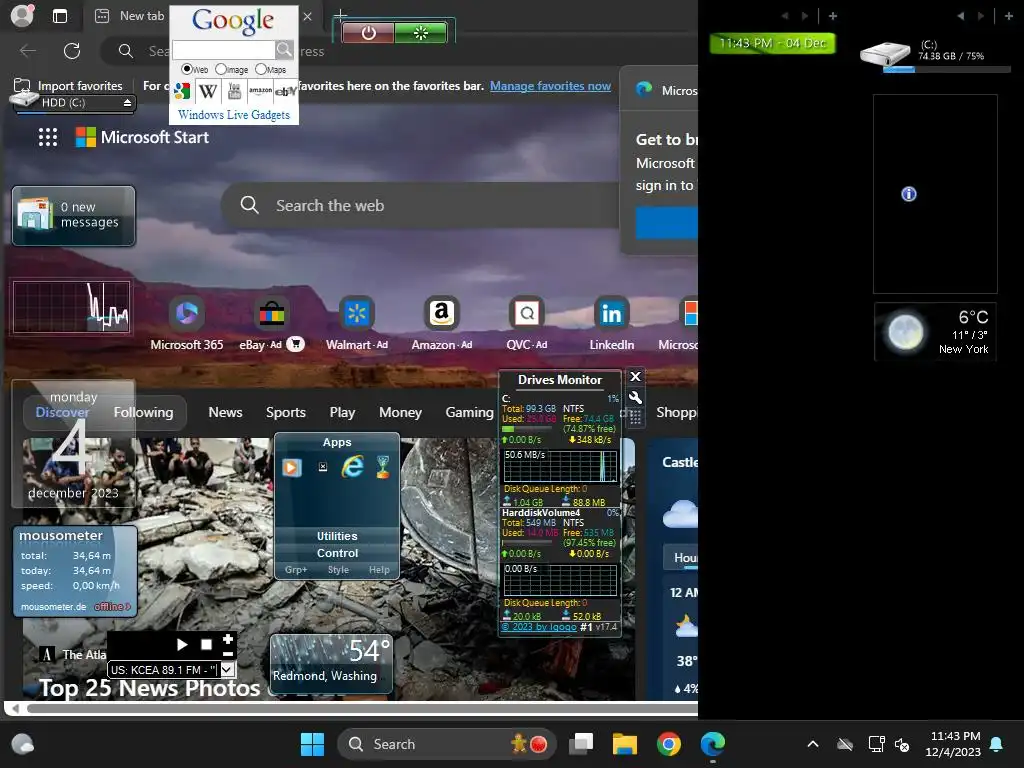The width and height of the screenshot is (1024, 768).
Task: Open the 2023 by Igogo link
Action: pos(539,627)
